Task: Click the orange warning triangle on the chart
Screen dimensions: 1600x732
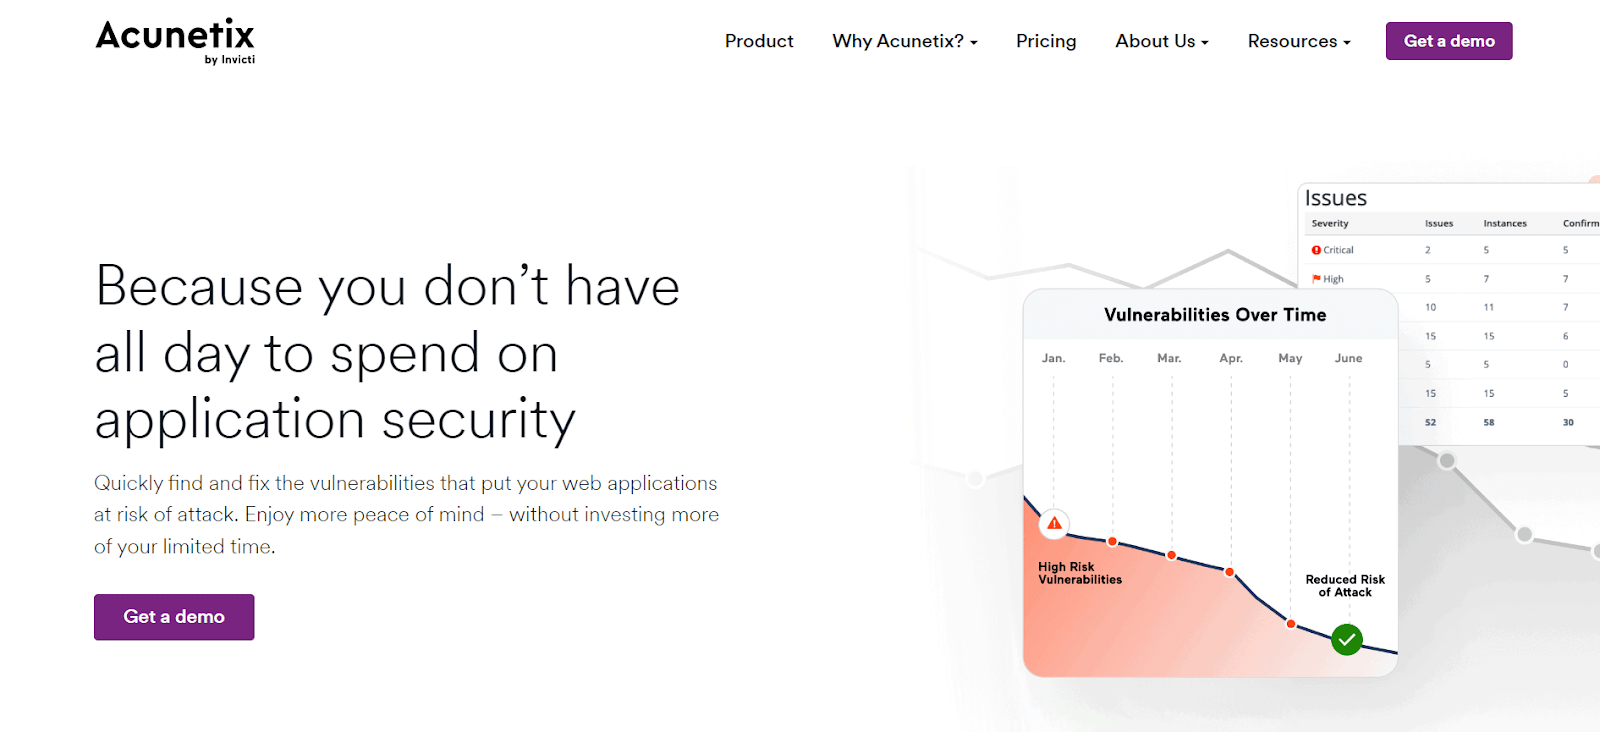Action: [x=1053, y=523]
